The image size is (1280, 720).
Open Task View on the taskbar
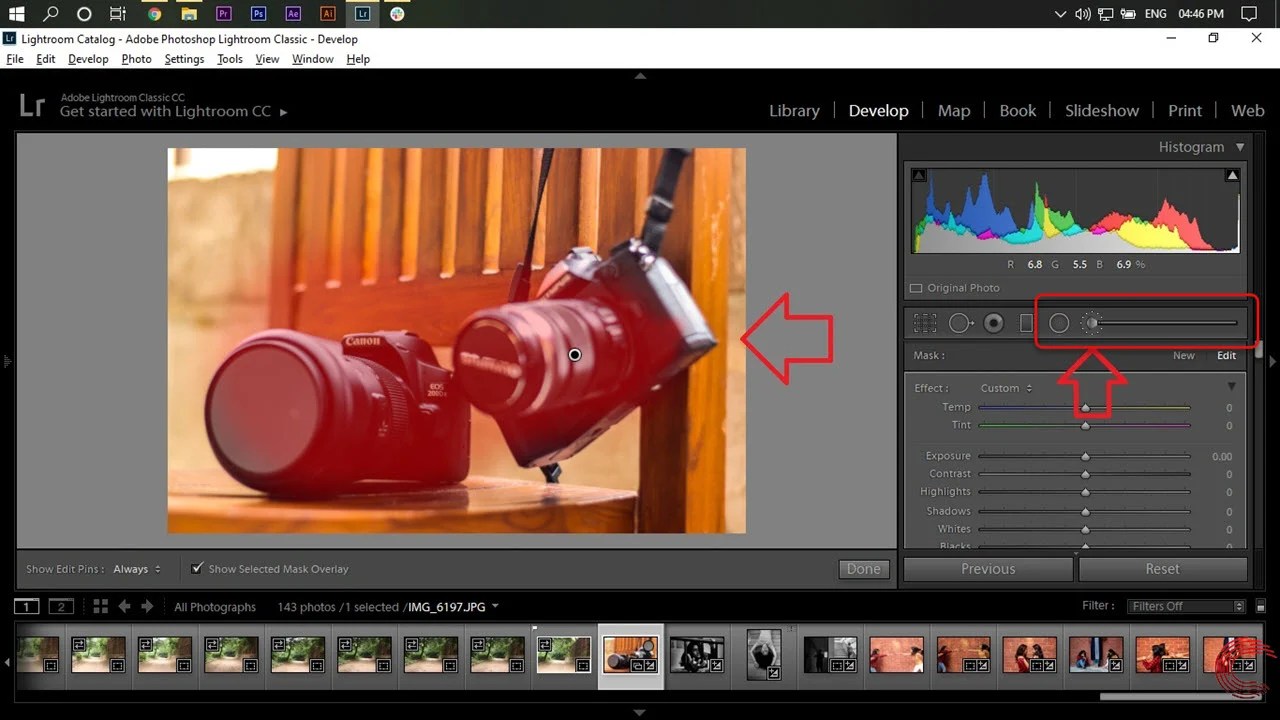(118, 14)
